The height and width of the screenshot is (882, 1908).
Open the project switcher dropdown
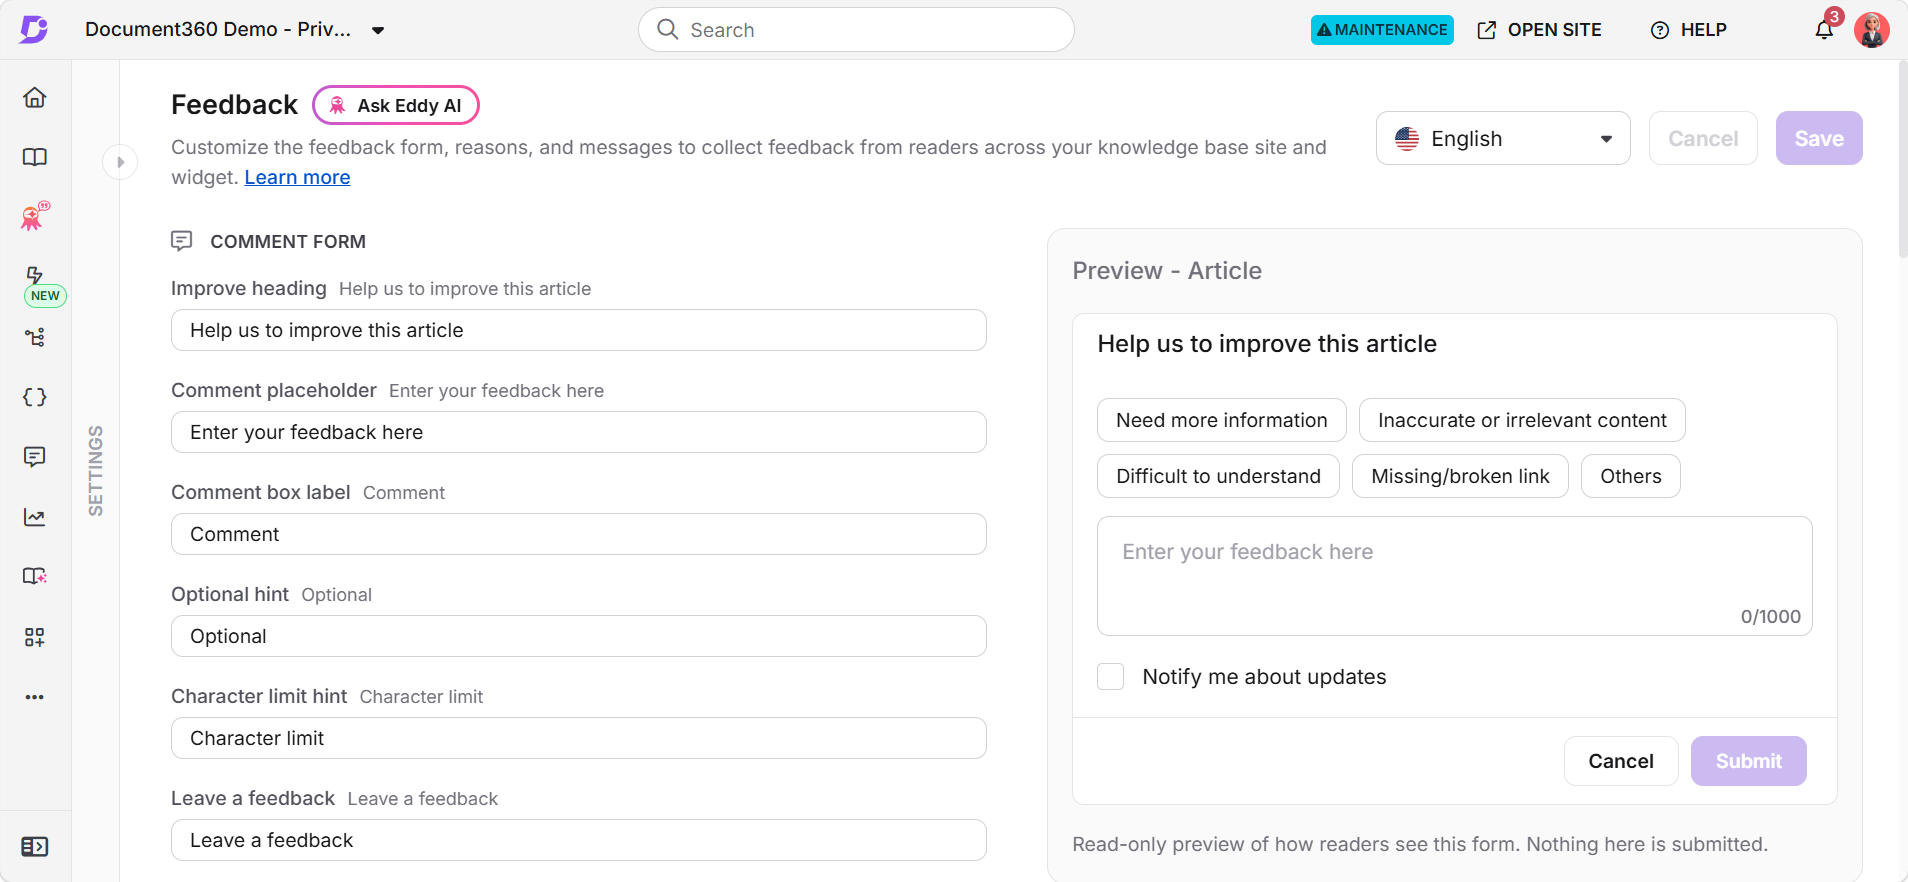pos(235,29)
